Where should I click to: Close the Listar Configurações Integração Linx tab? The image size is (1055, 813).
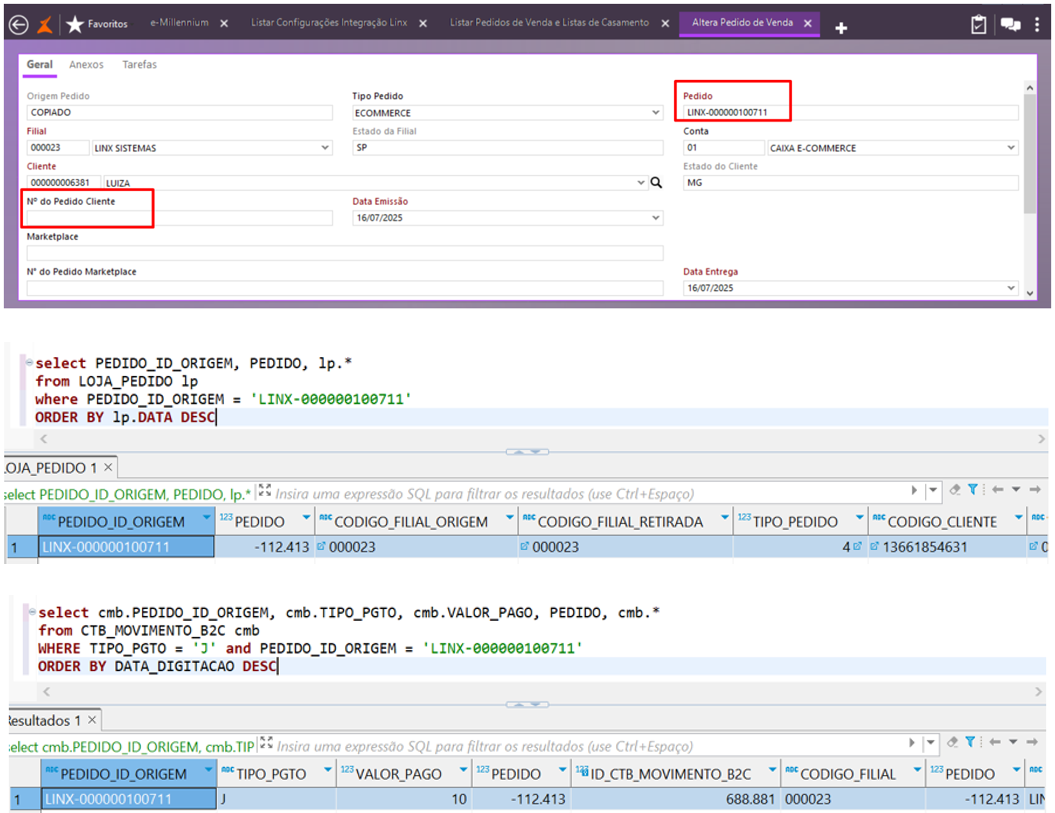[x=423, y=24]
